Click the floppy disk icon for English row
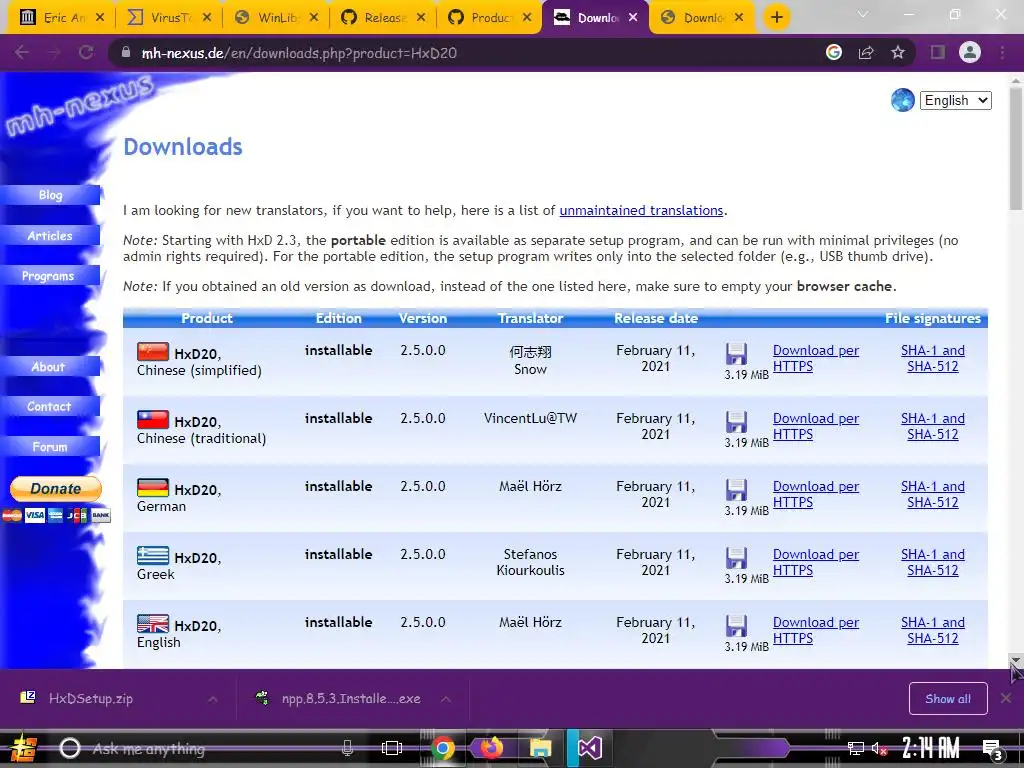 point(736,626)
